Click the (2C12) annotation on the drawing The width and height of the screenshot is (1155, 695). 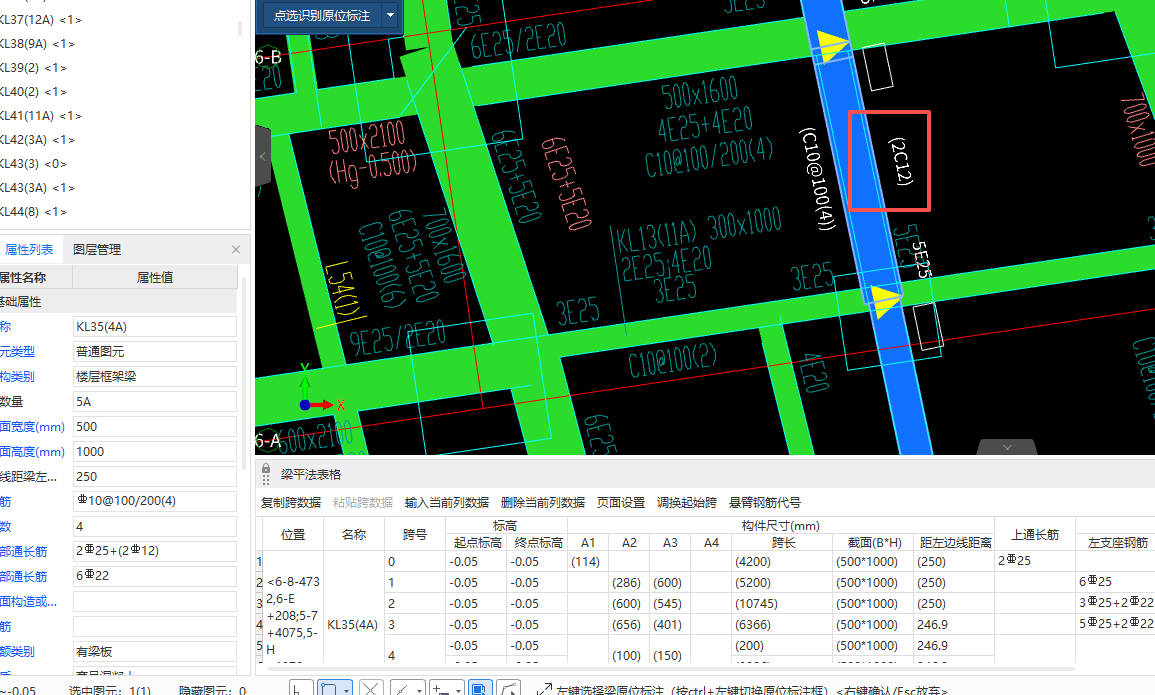900,160
